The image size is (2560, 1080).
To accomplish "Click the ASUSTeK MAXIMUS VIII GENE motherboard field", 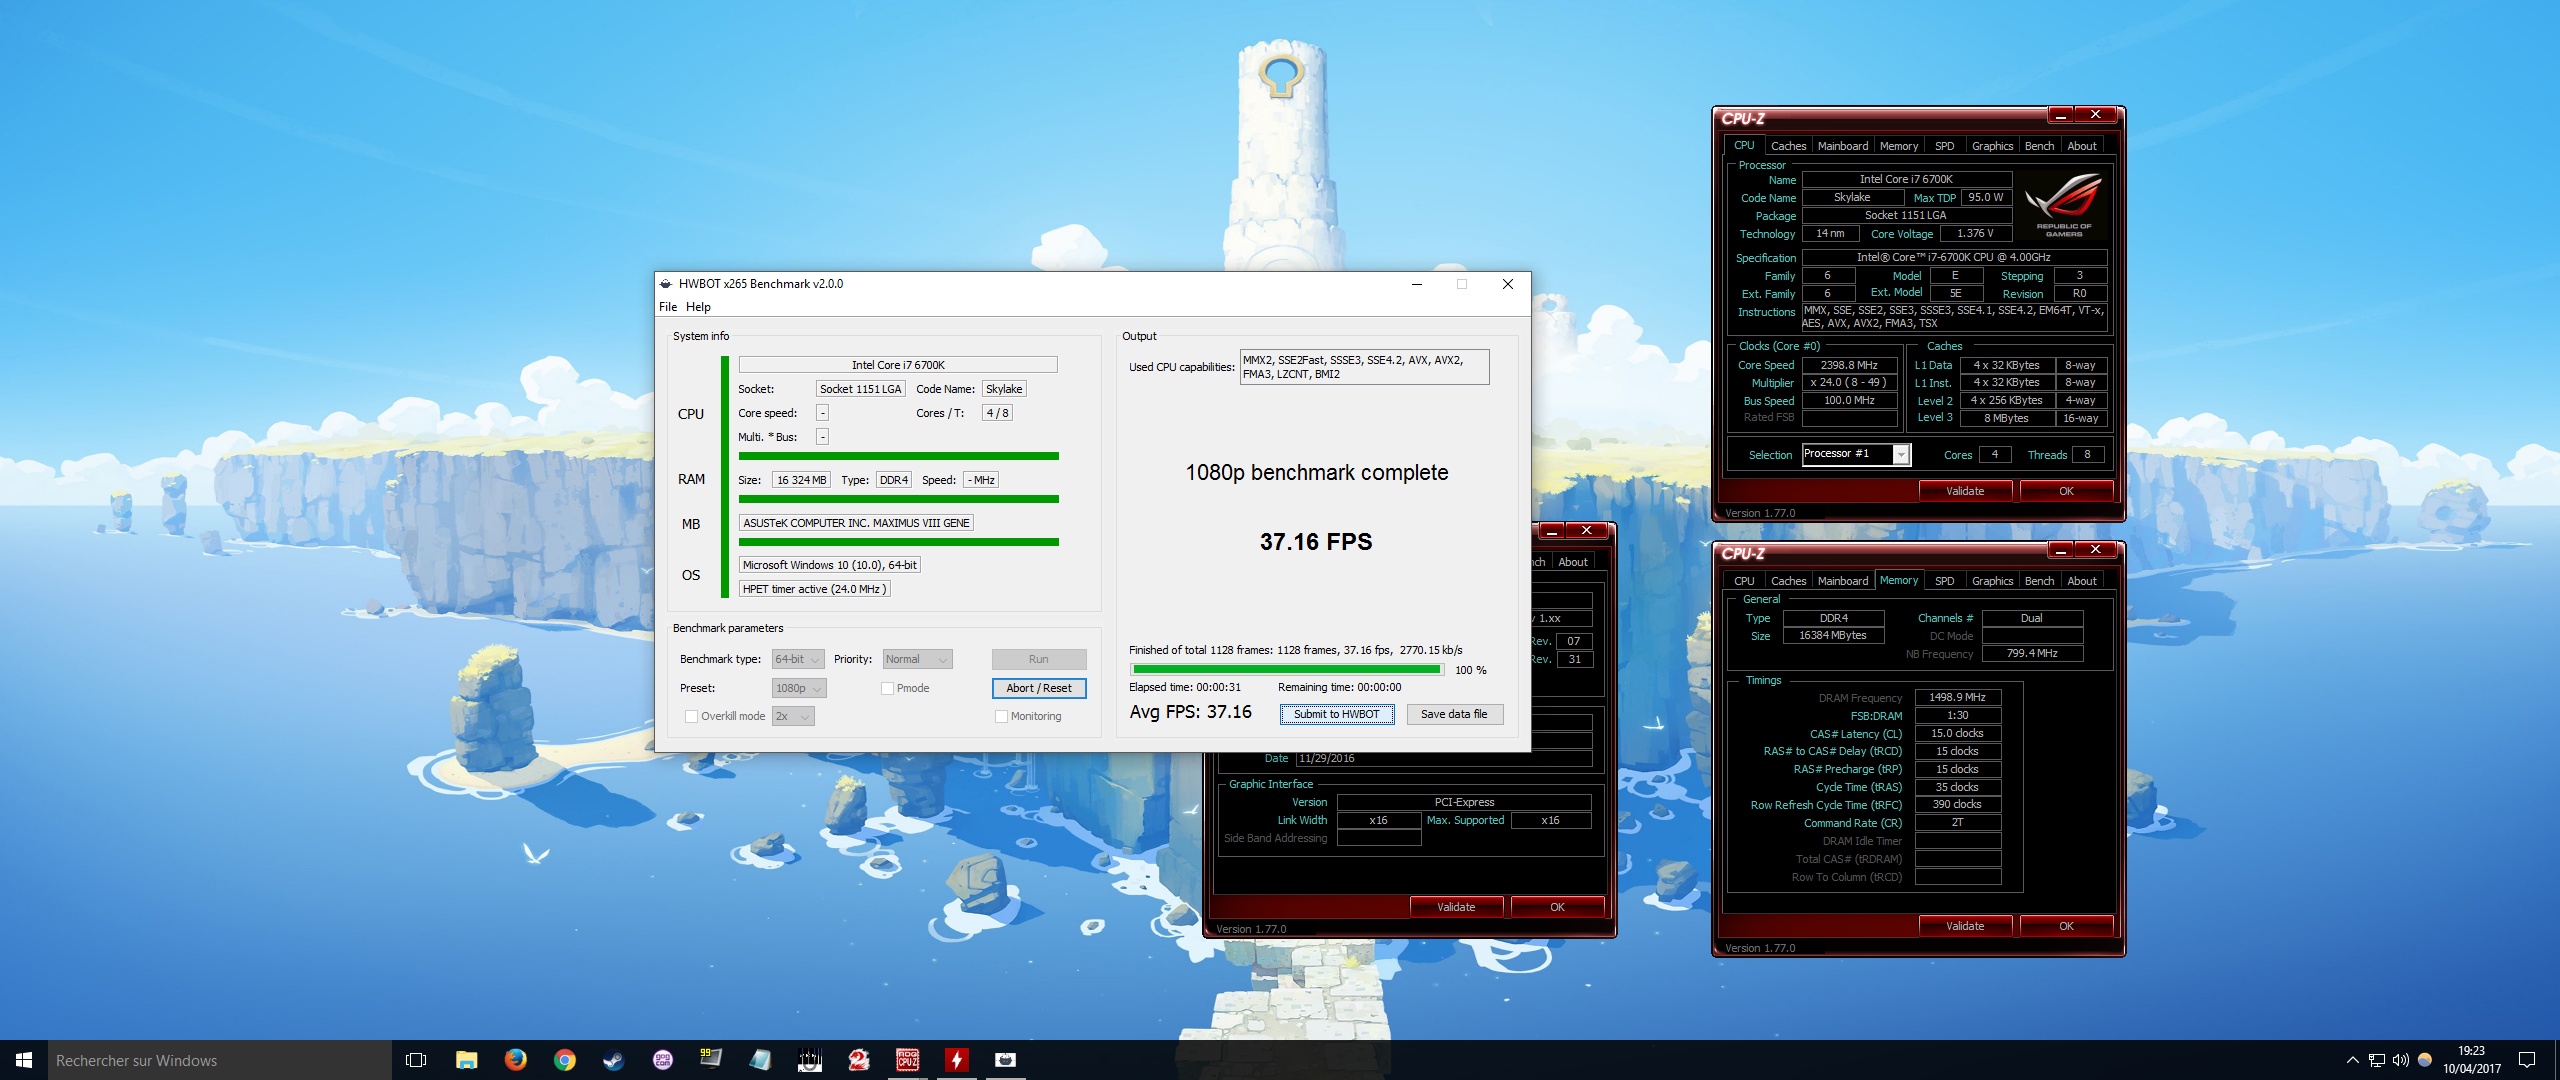I will pos(856,523).
